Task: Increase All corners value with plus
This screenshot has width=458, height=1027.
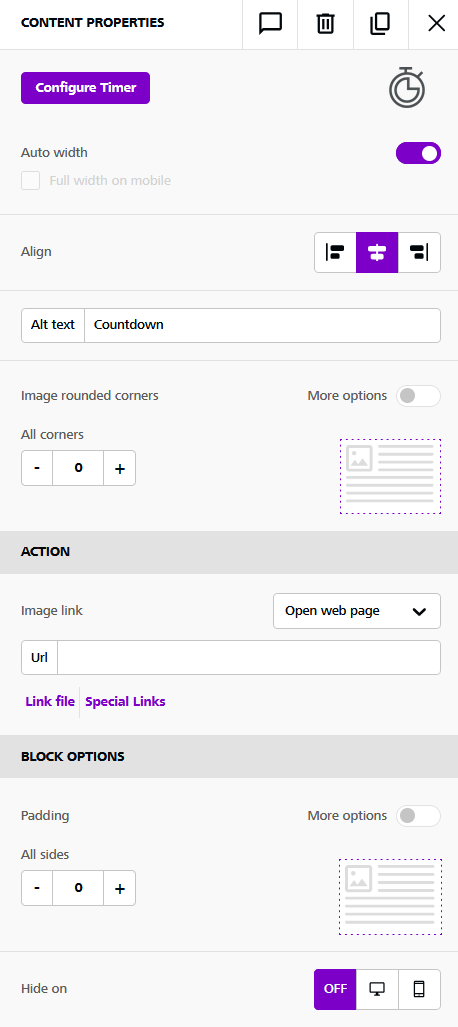Action: click(120, 468)
